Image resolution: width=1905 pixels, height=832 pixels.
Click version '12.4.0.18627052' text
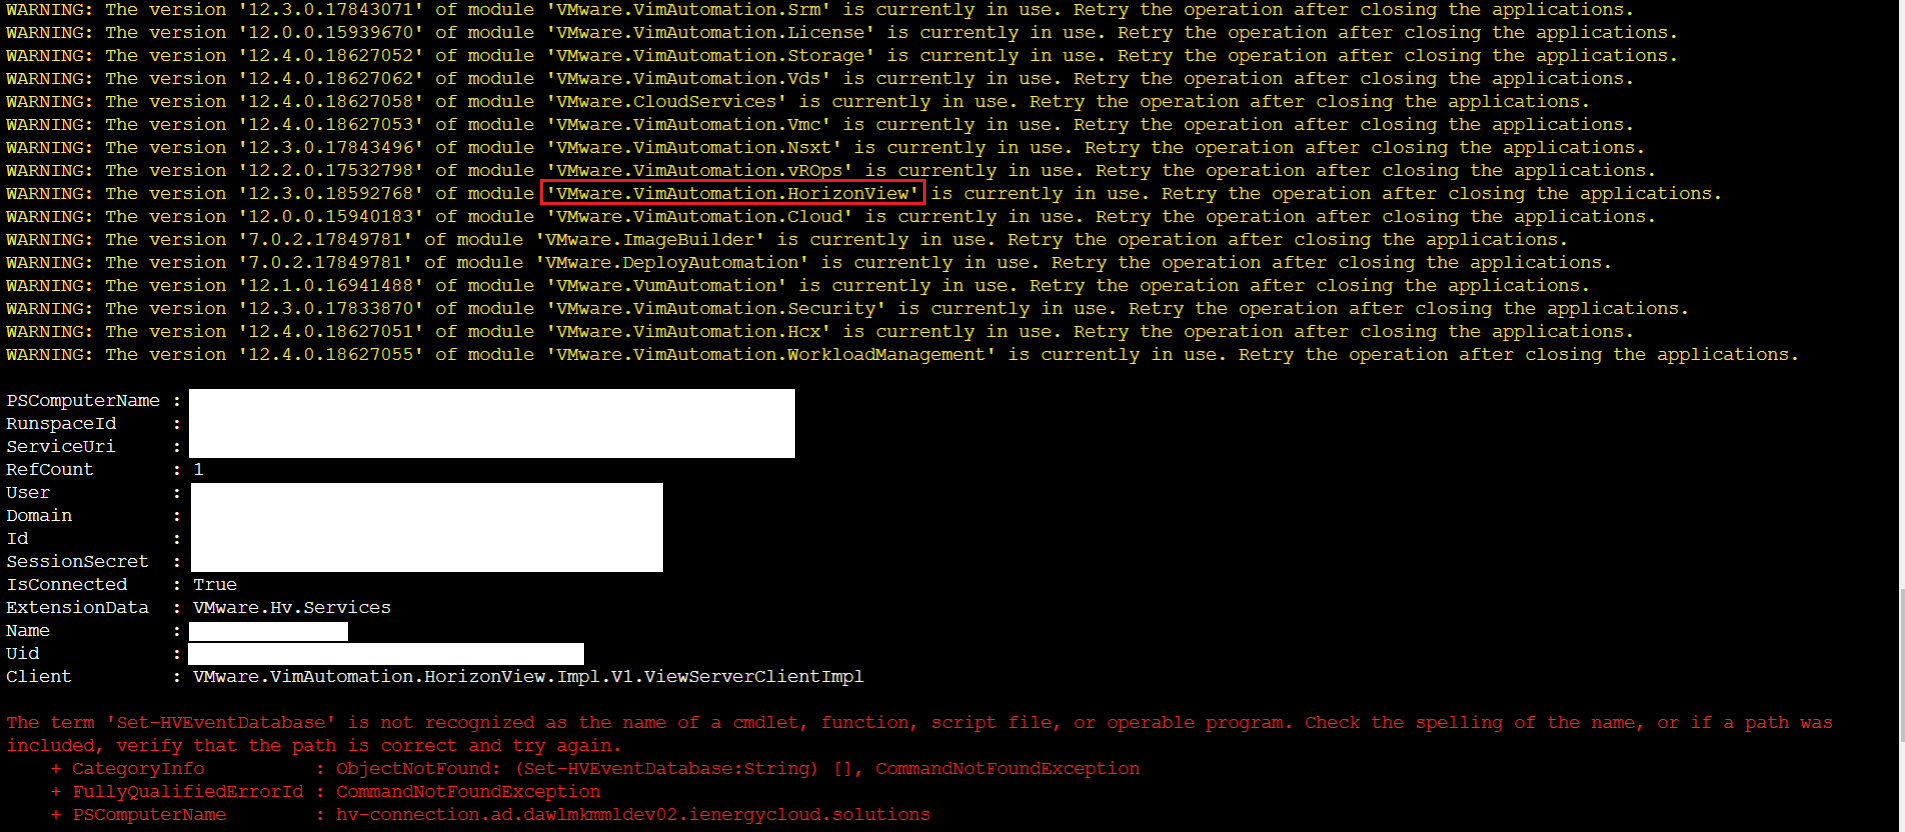tap(331, 56)
